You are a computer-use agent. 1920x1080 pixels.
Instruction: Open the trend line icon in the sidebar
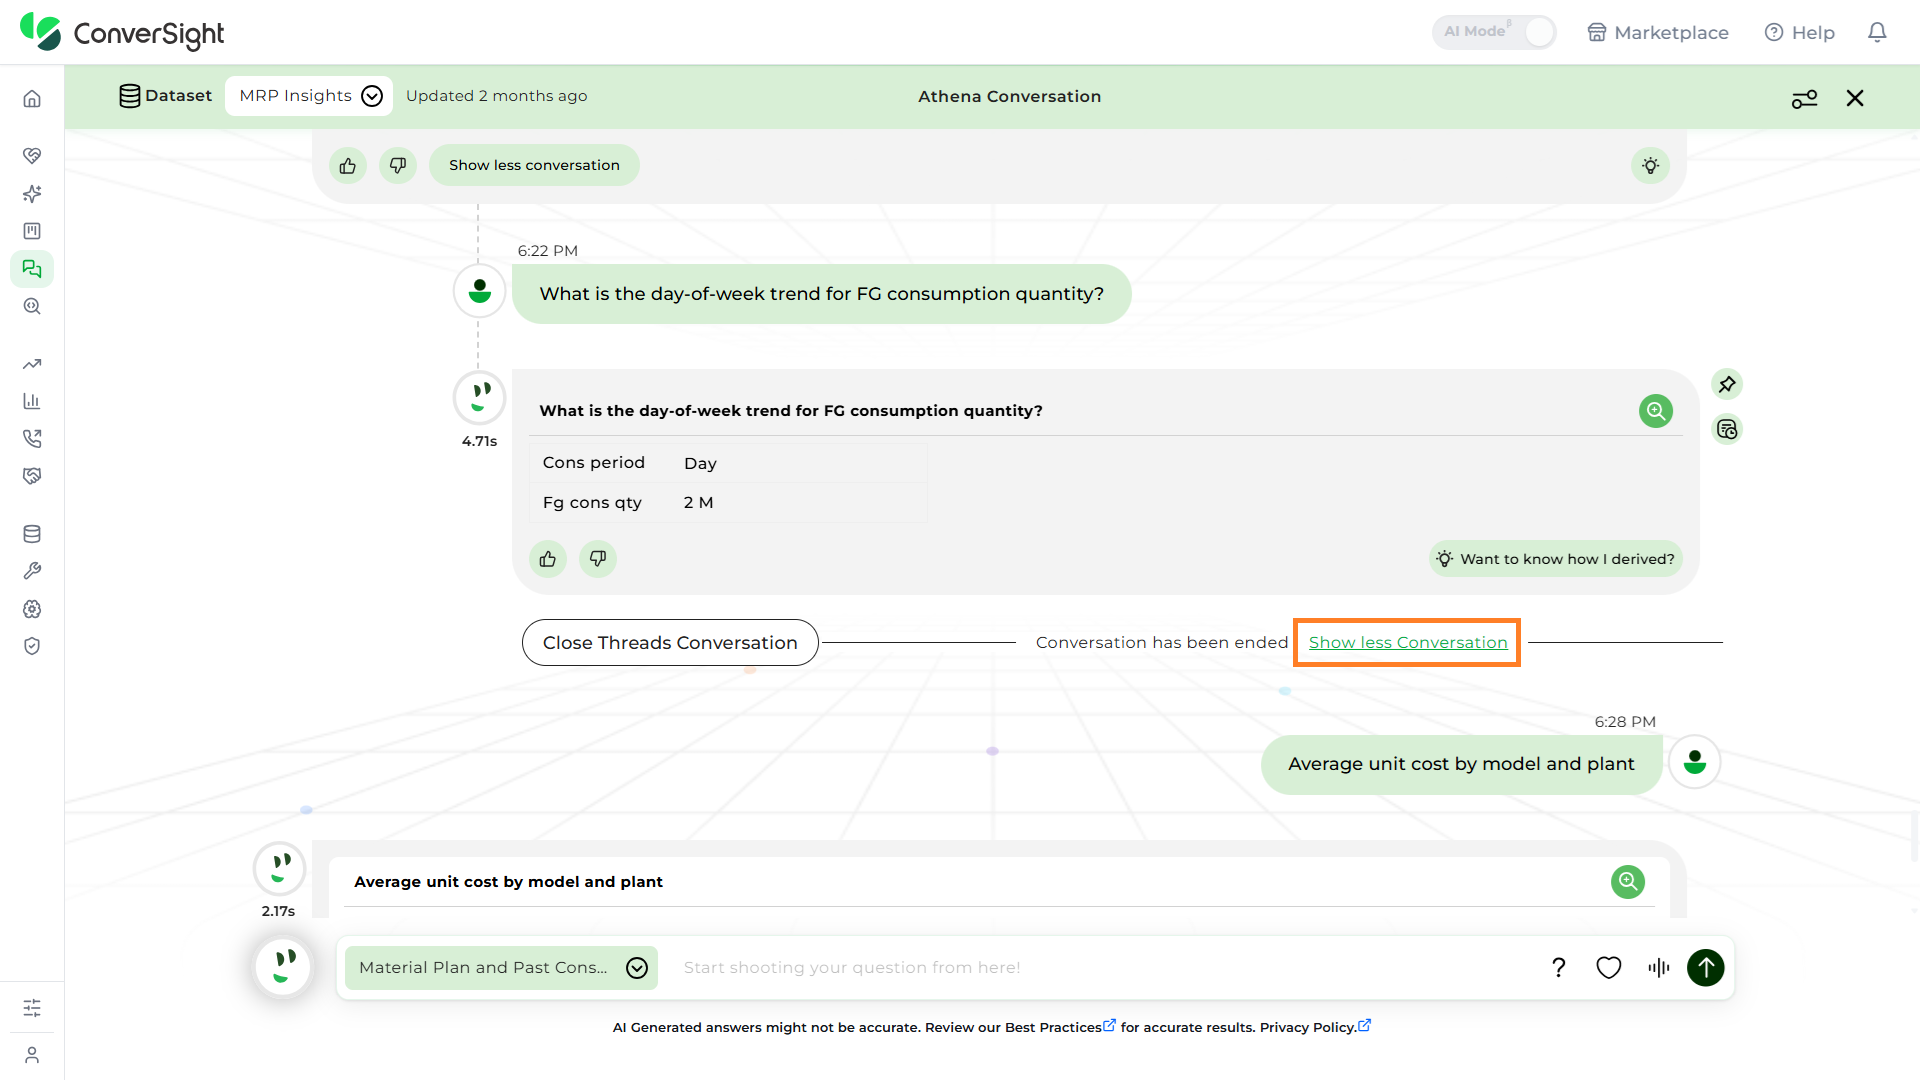coord(32,364)
